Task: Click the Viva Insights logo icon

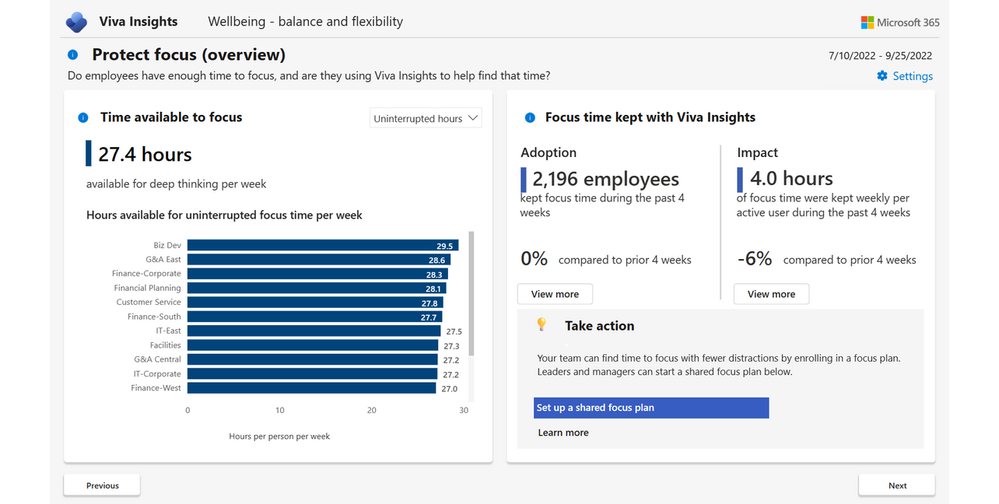Action: (76, 22)
